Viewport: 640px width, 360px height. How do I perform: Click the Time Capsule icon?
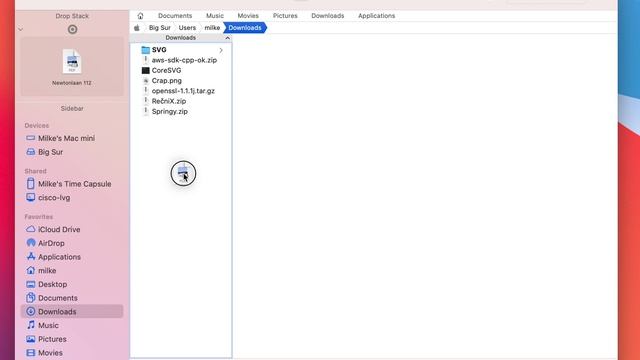click(x=31, y=183)
